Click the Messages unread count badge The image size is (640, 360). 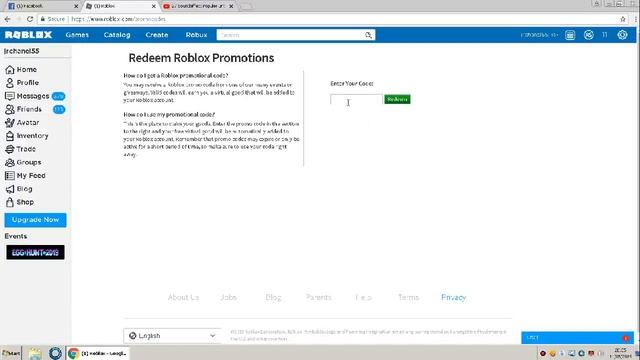58,96
